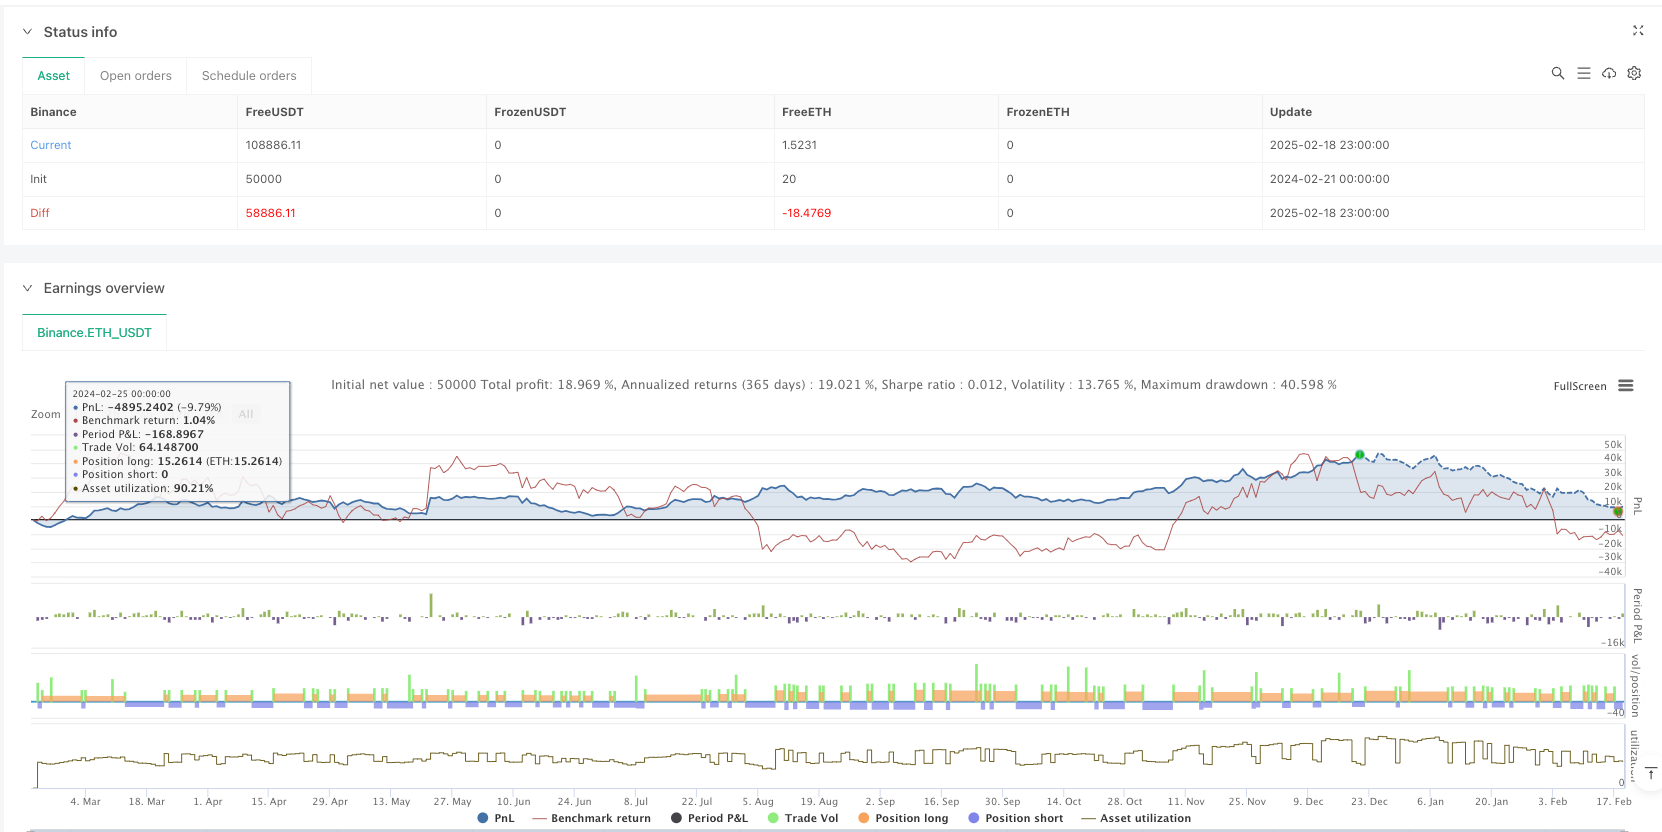Click the list view icon above the table
This screenshot has height=832, width=1662.
pyautogui.click(x=1584, y=73)
